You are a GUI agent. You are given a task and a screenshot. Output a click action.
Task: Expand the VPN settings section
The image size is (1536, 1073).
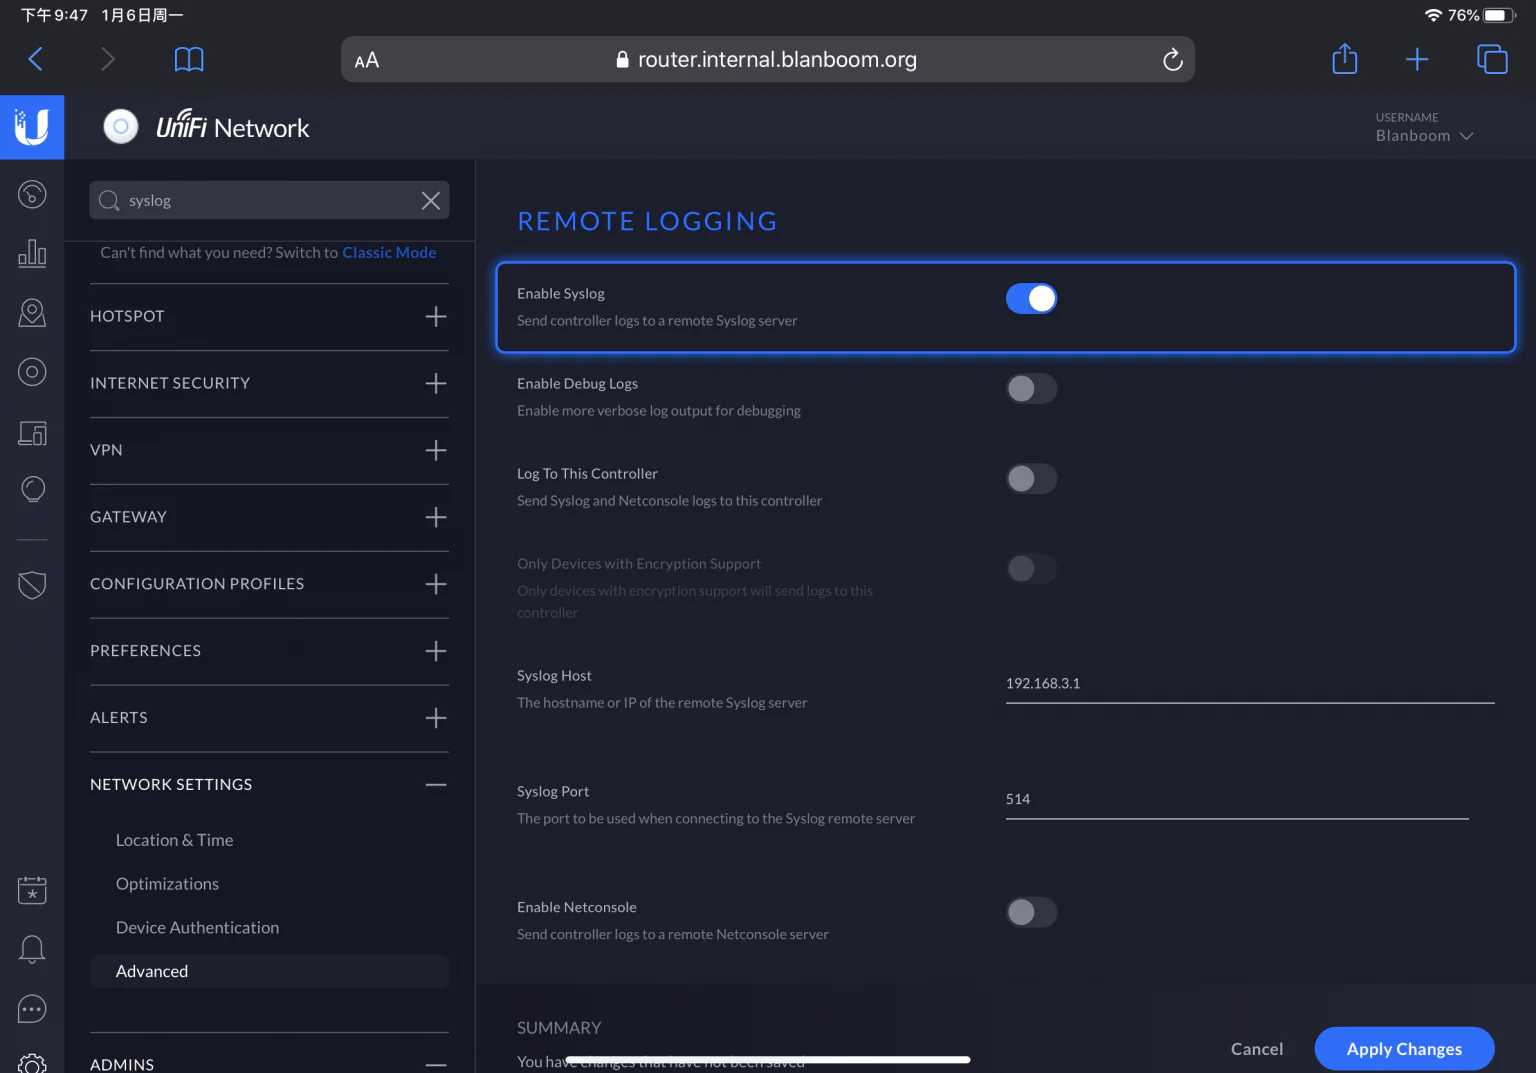tap(435, 450)
